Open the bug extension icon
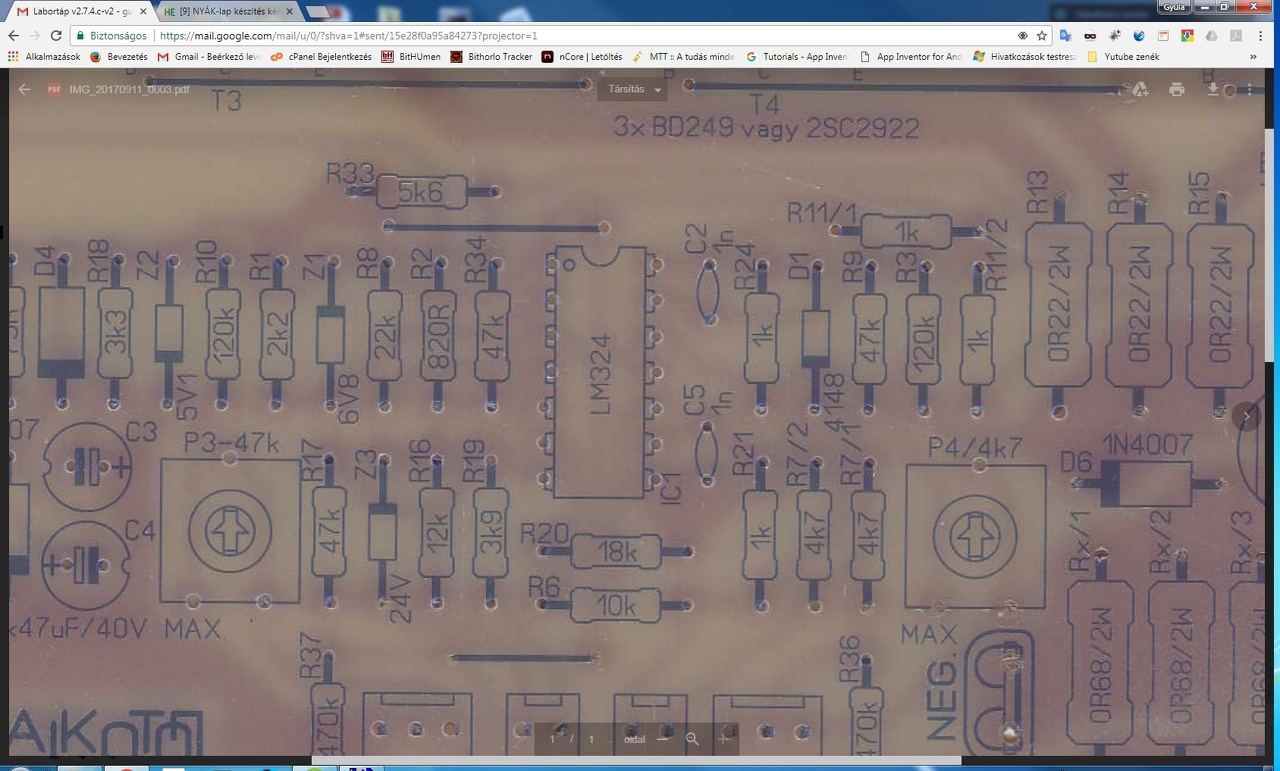 click(1115, 35)
